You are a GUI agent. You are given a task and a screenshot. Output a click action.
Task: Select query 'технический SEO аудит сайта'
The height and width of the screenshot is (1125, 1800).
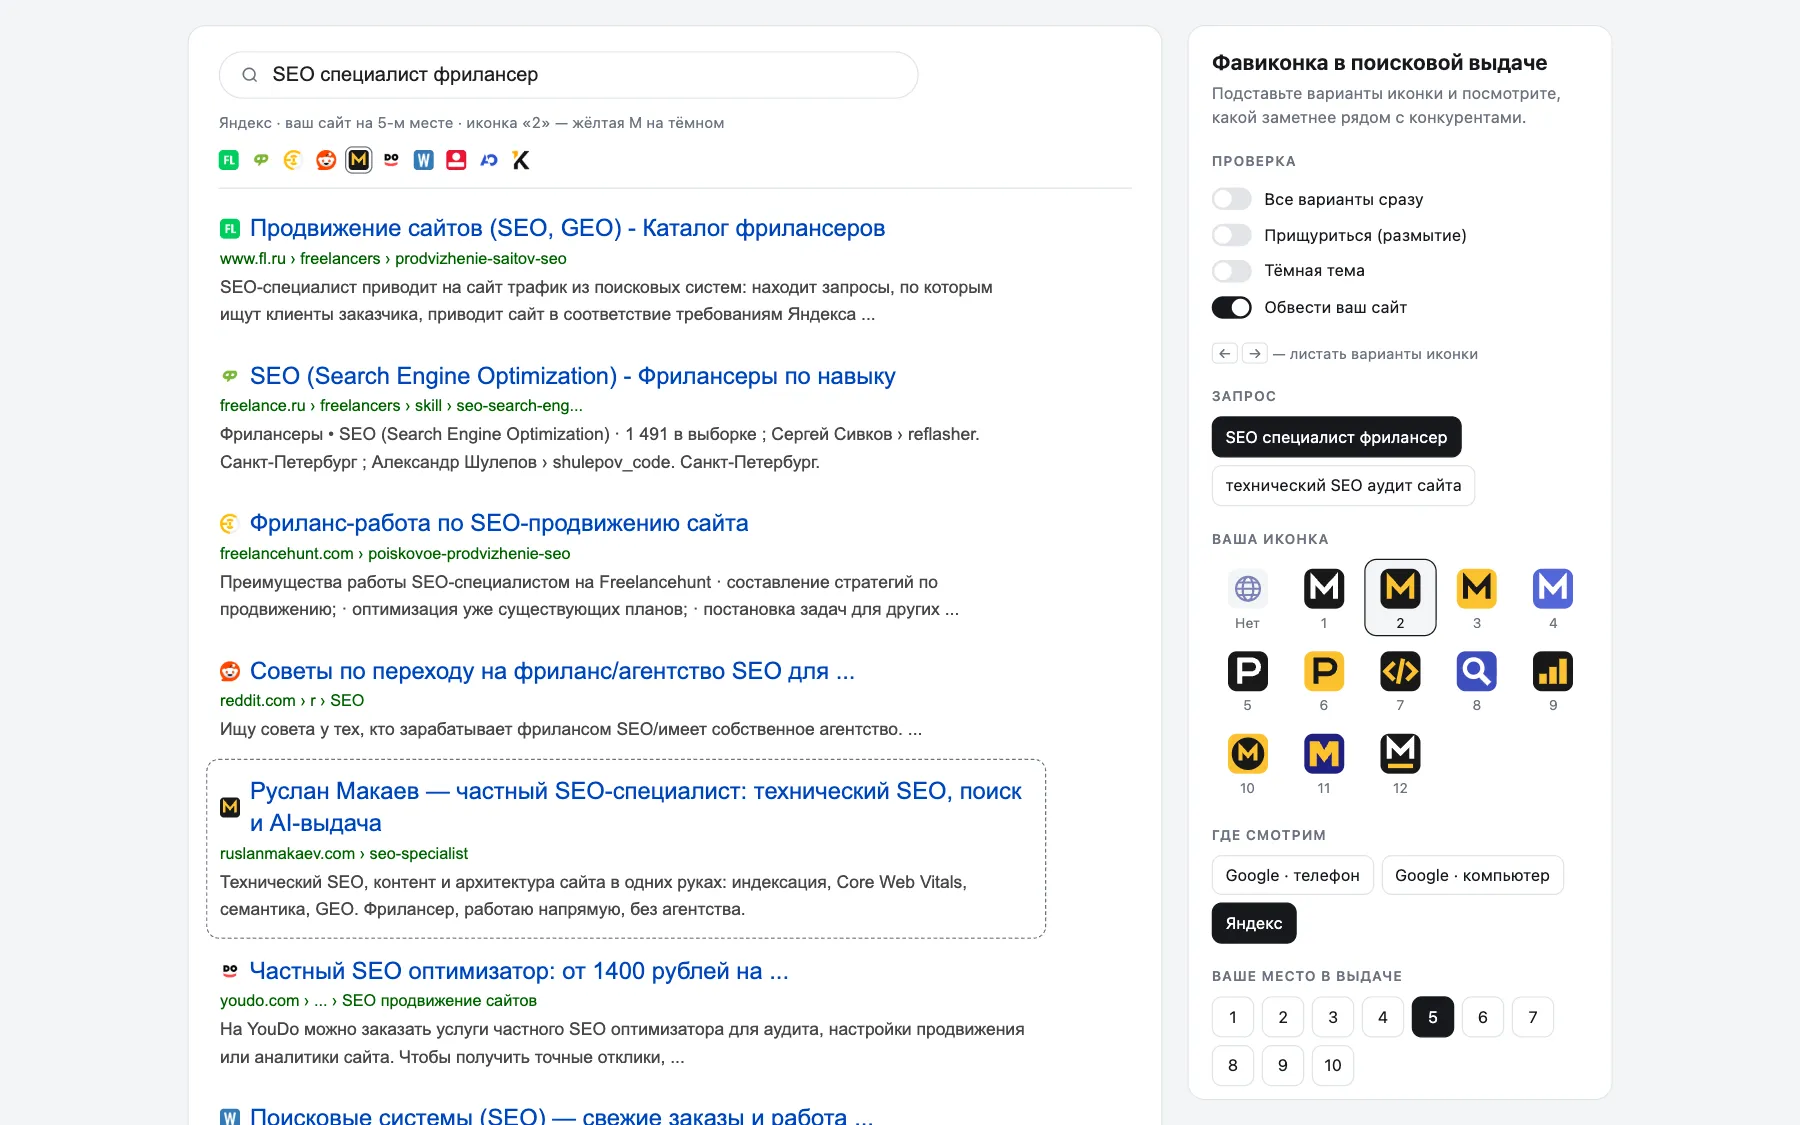(1343, 485)
